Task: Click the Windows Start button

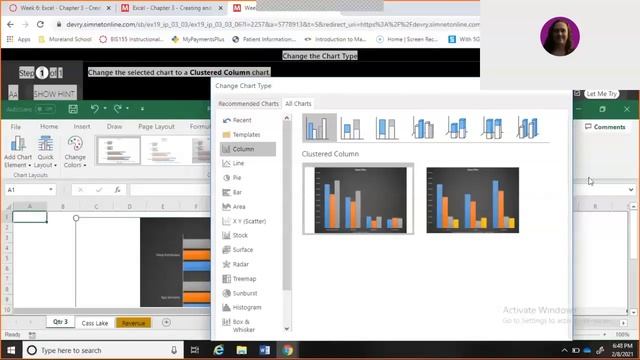Action: 11,350
